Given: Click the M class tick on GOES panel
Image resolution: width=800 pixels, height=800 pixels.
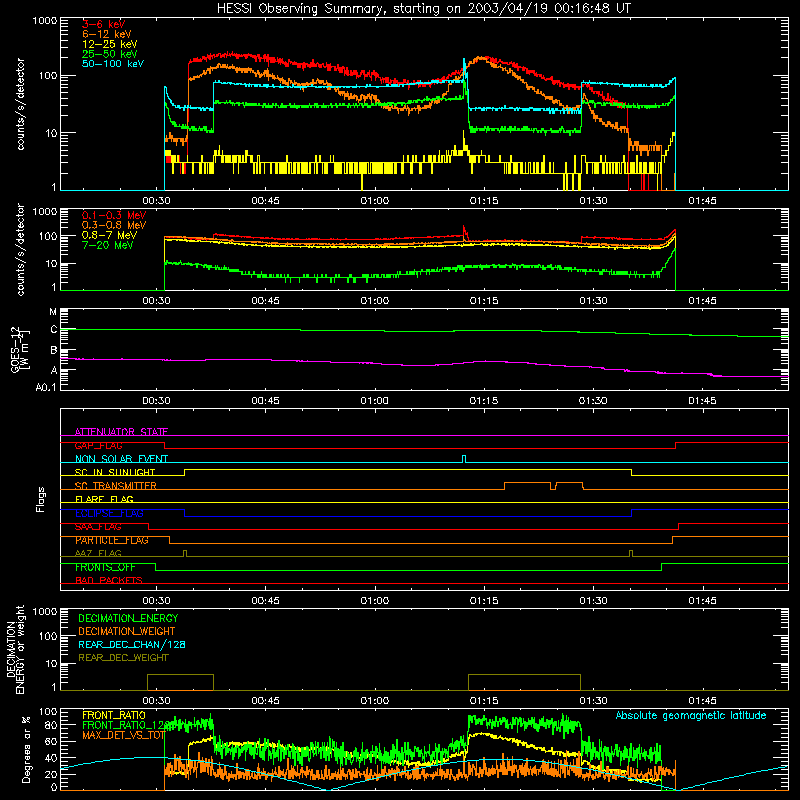Looking at the screenshot, I should tap(53, 312).
